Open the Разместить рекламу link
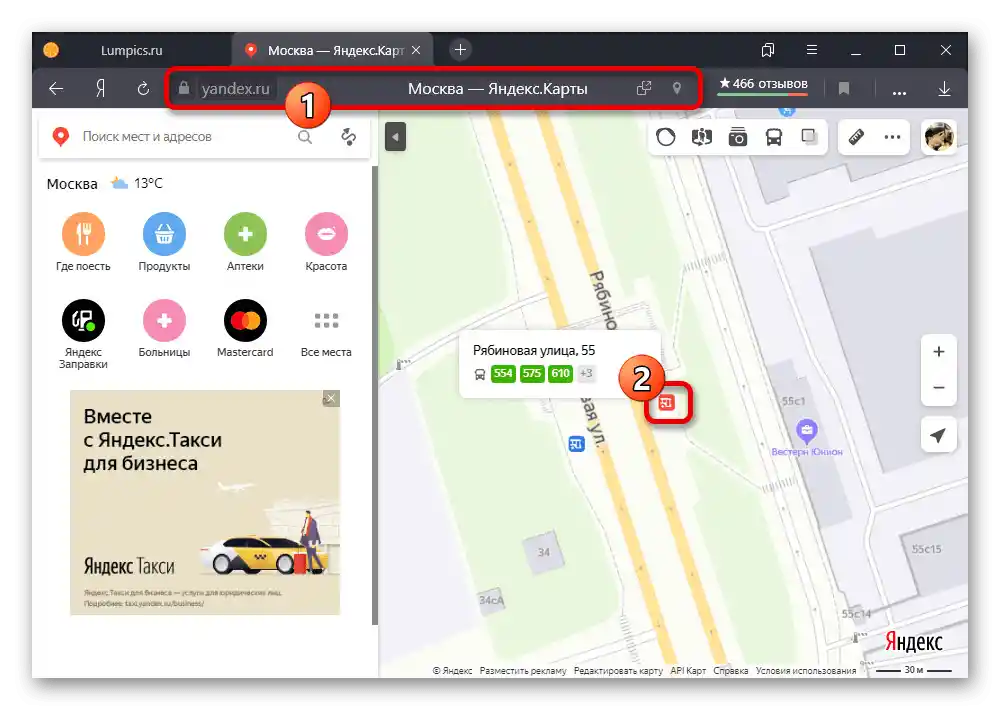The width and height of the screenshot is (1000, 710). pyautogui.click(x=523, y=670)
